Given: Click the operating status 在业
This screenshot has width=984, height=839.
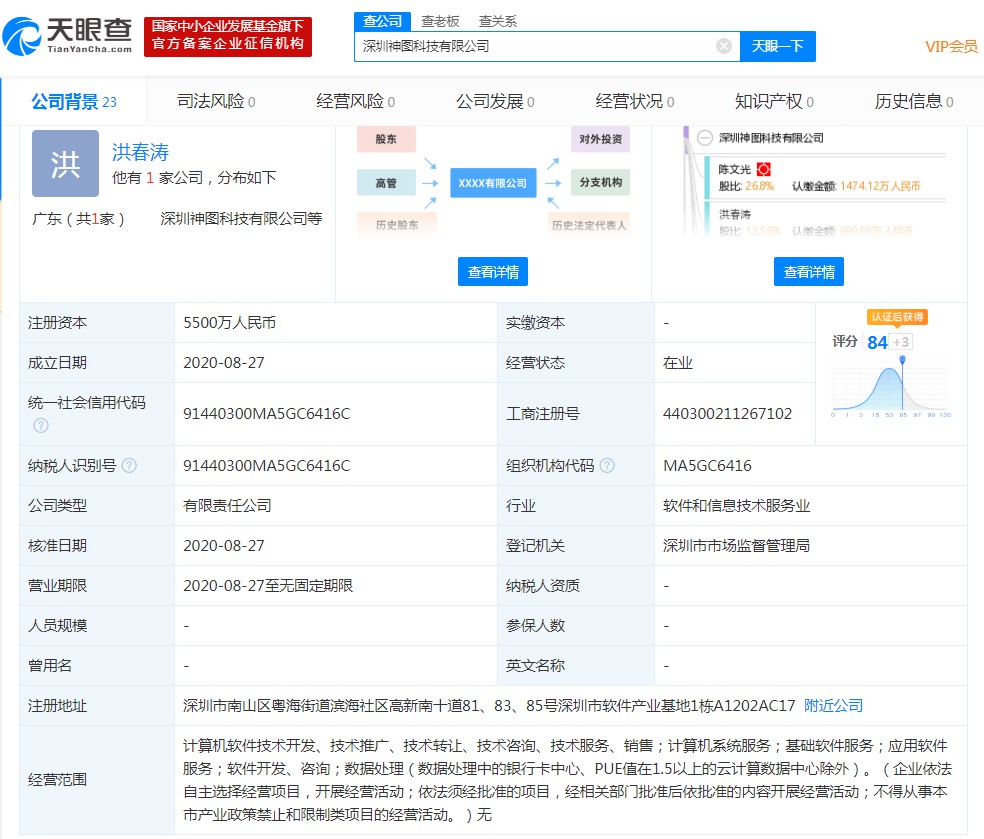Looking at the screenshot, I should (678, 363).
